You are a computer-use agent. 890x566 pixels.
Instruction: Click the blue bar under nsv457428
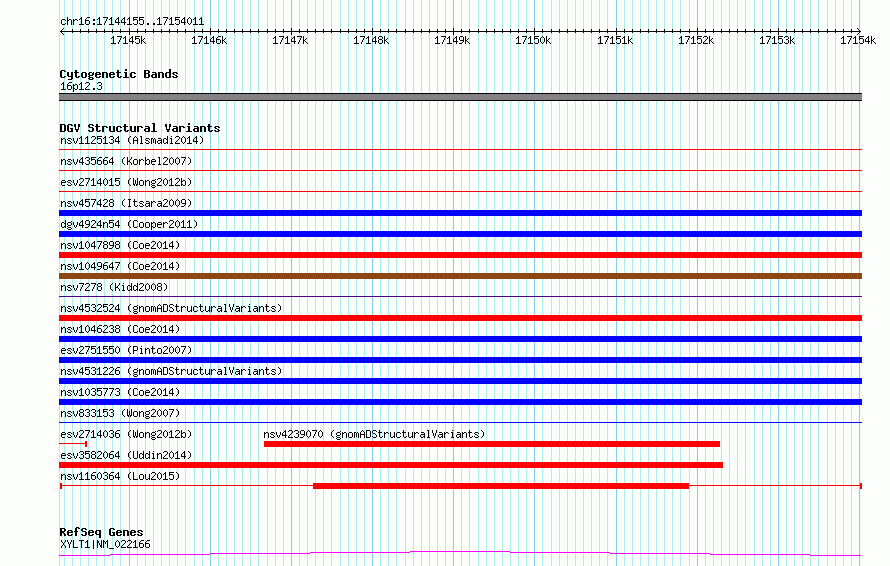tap(460, 213)
